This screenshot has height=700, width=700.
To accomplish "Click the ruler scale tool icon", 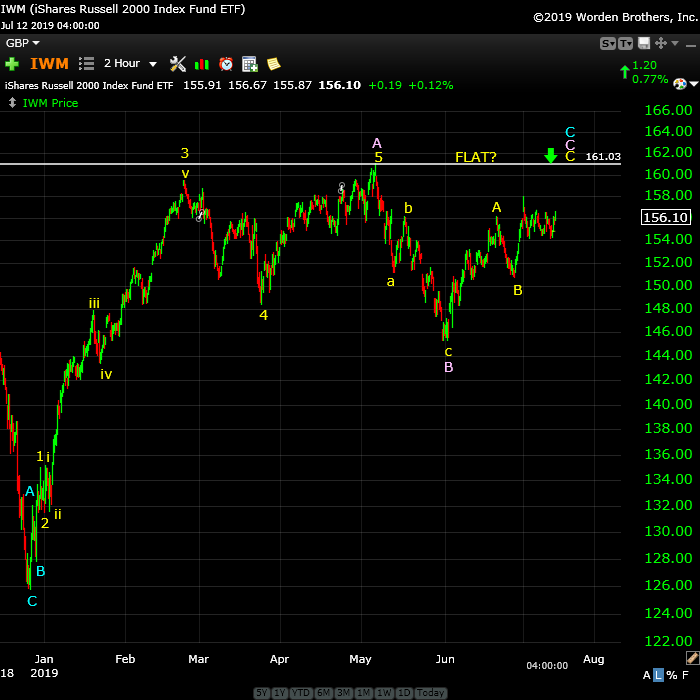I will pyautogui.click(x=692, y=657).
